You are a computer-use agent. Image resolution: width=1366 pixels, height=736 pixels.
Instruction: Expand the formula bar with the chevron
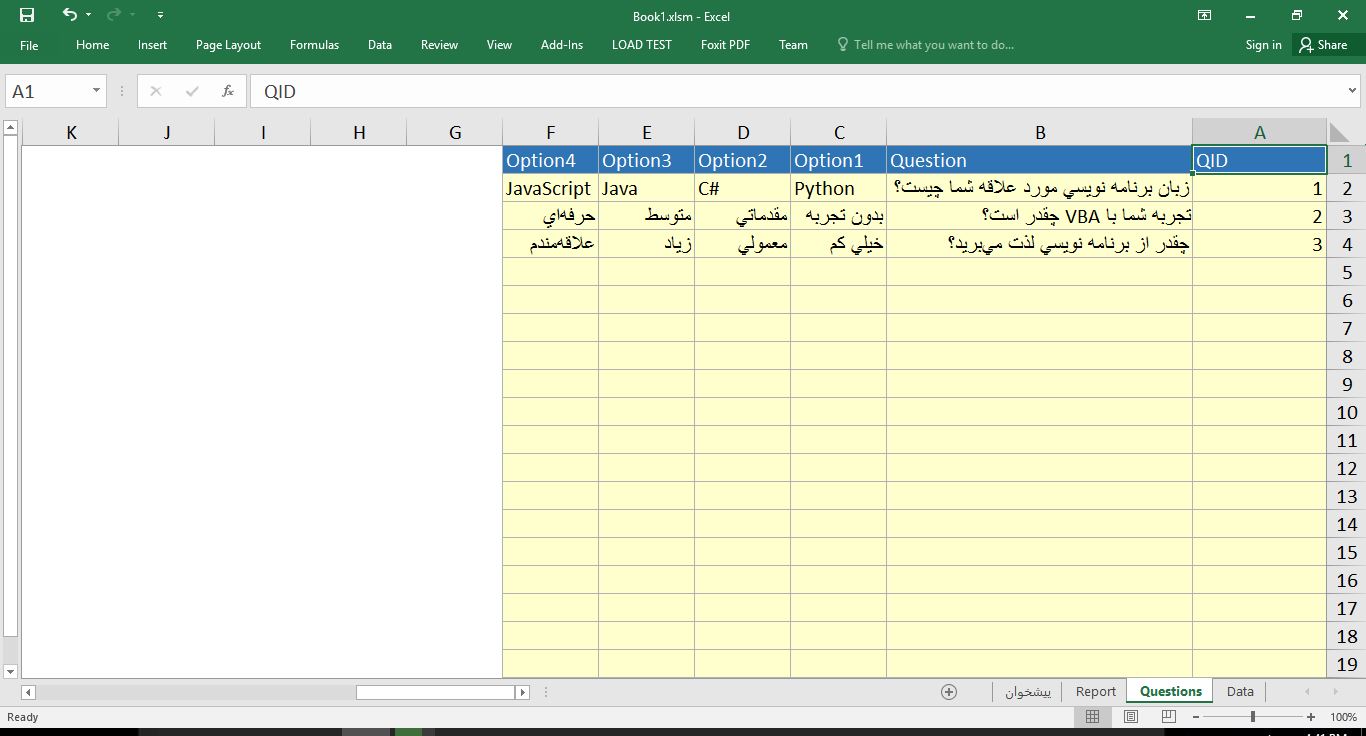(x=1352, y=91)
